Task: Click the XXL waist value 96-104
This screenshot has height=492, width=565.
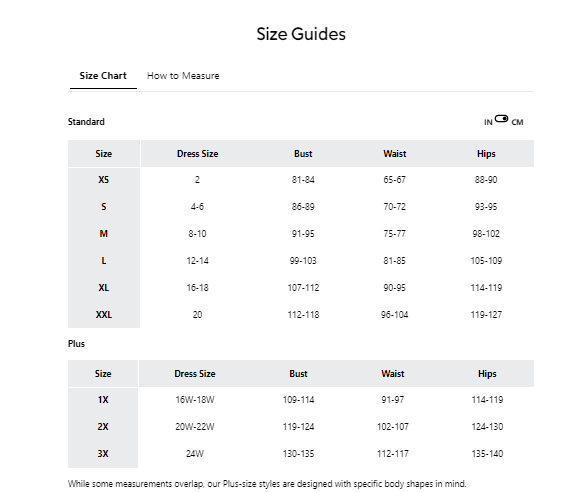Action: click(395, 315)
